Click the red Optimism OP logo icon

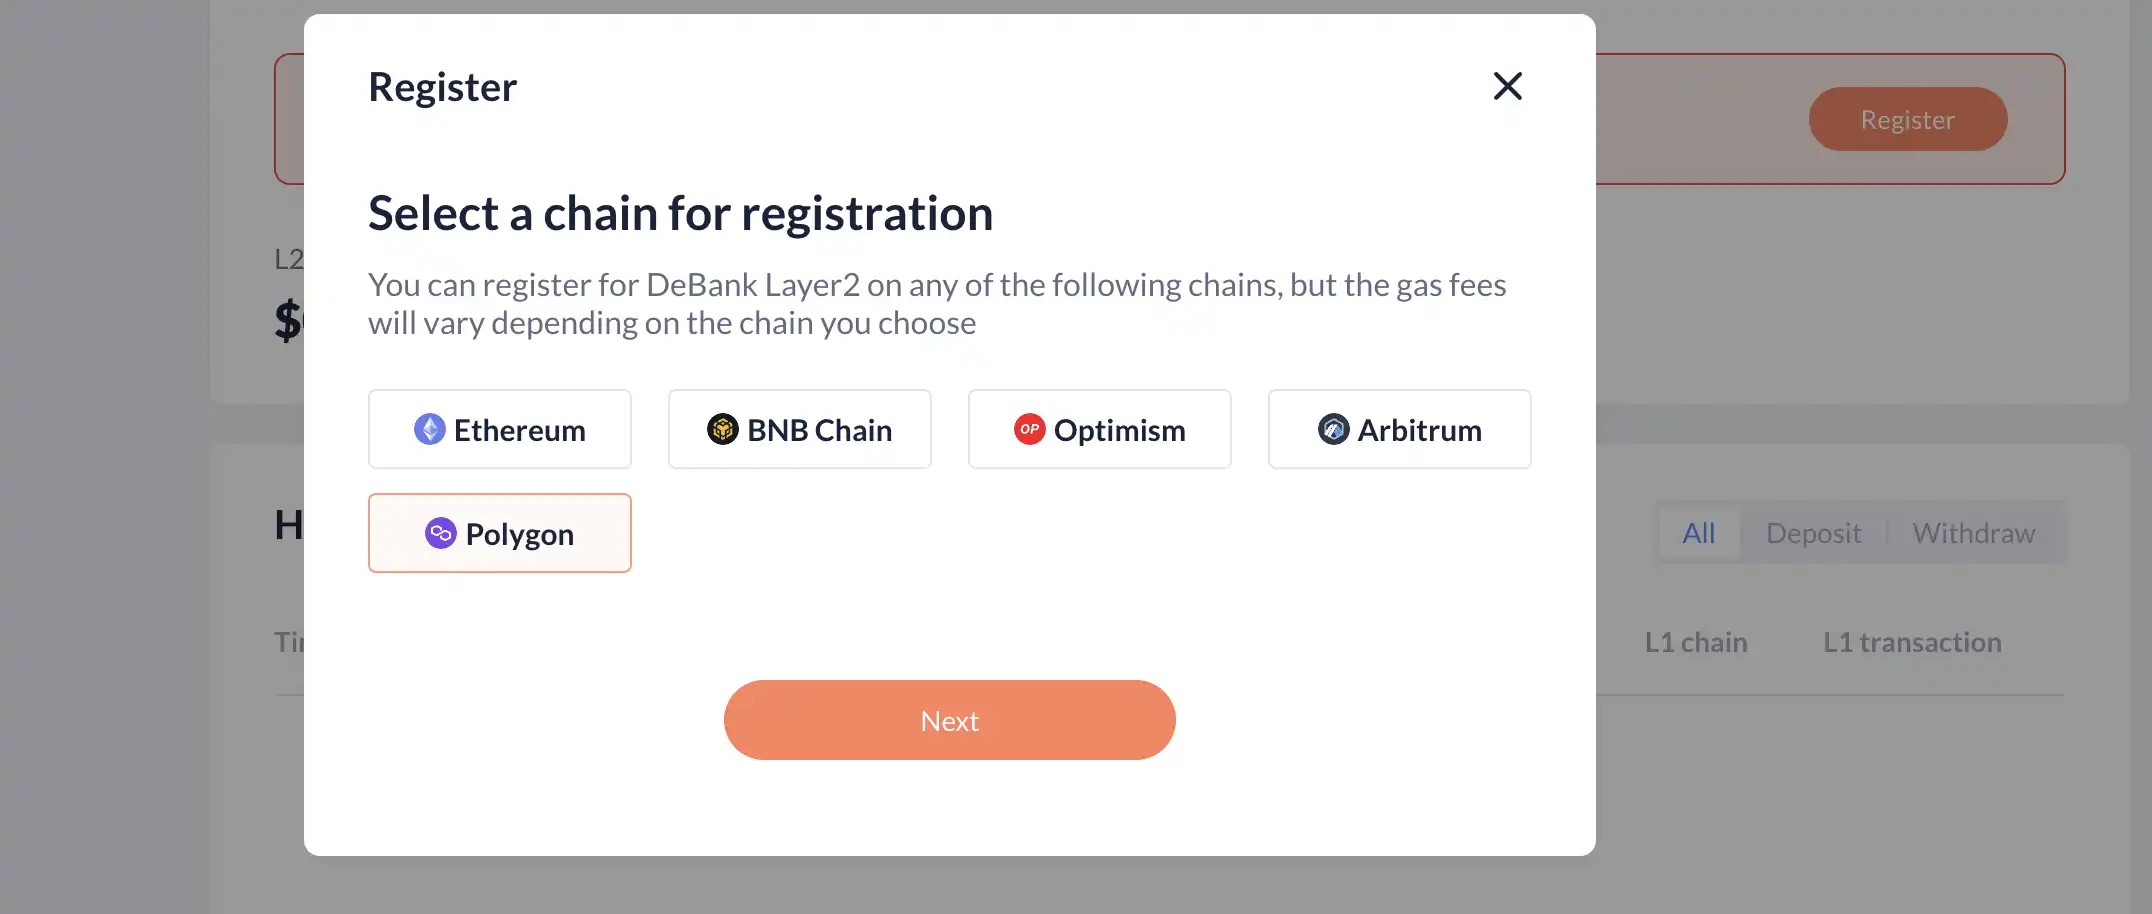tap(1029, 430)
